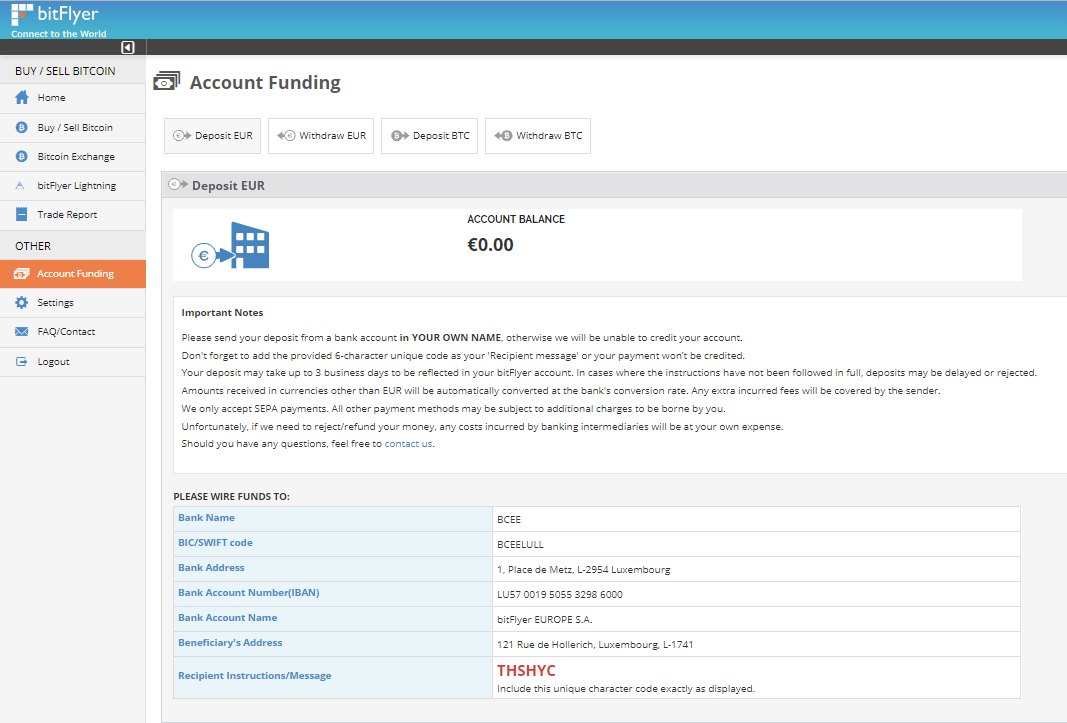This screenshot has height=723, width=1067.
Task: Click the bank address '1, Place de Metz'
Action: (583, 570)
